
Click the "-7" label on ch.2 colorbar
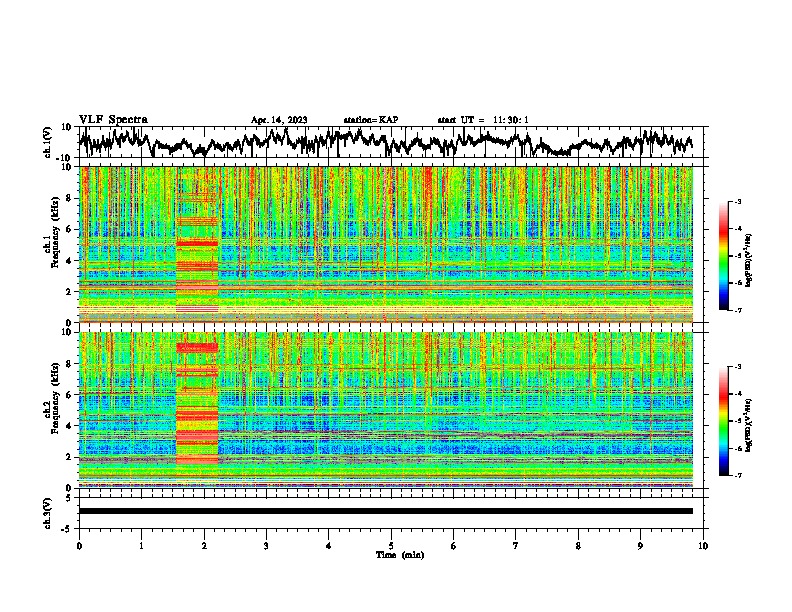[x=737, y=476]
